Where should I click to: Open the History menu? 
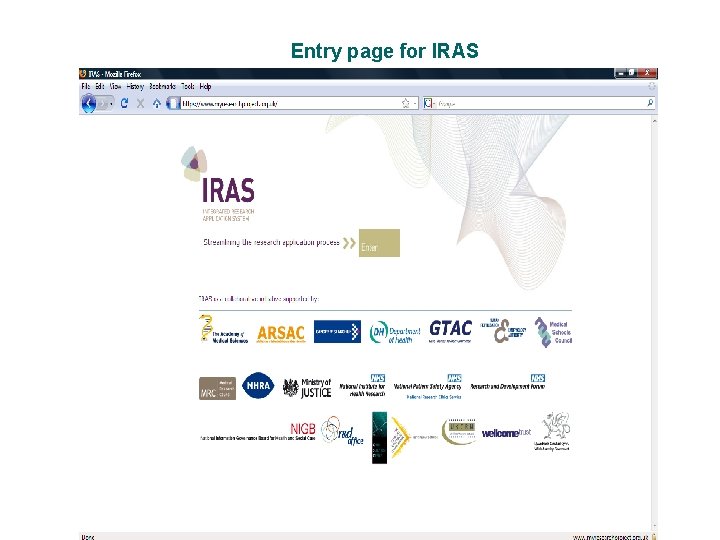135,86
